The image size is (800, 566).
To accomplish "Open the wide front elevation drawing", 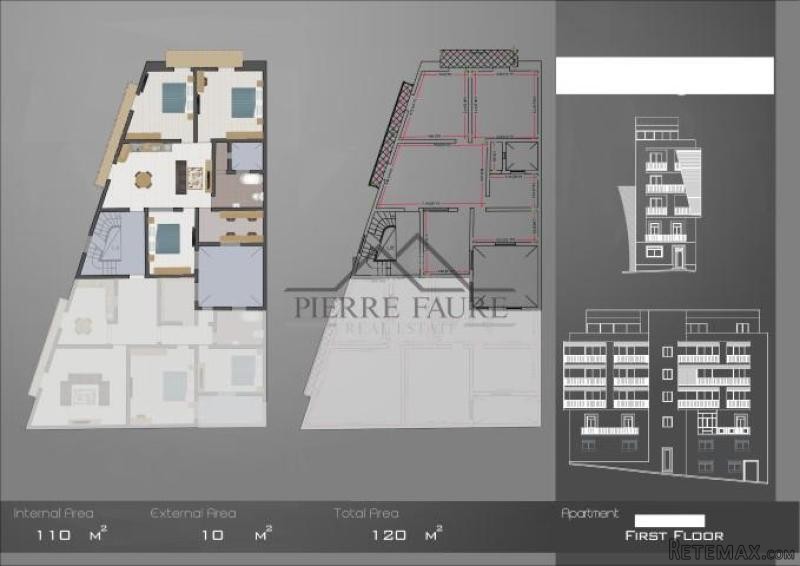I will (665, 397).
